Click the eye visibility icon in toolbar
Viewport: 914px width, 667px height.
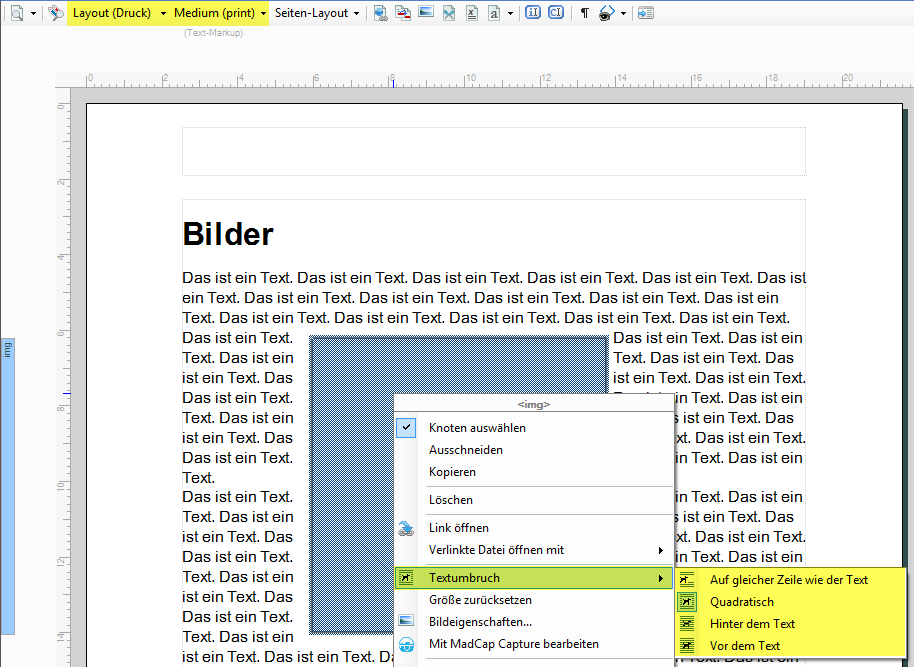click(x=606, y=13)
